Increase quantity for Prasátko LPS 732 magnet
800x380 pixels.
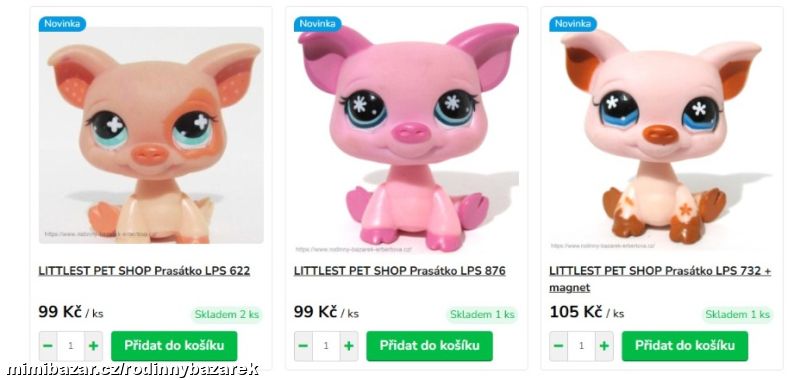tap(604, 346)
